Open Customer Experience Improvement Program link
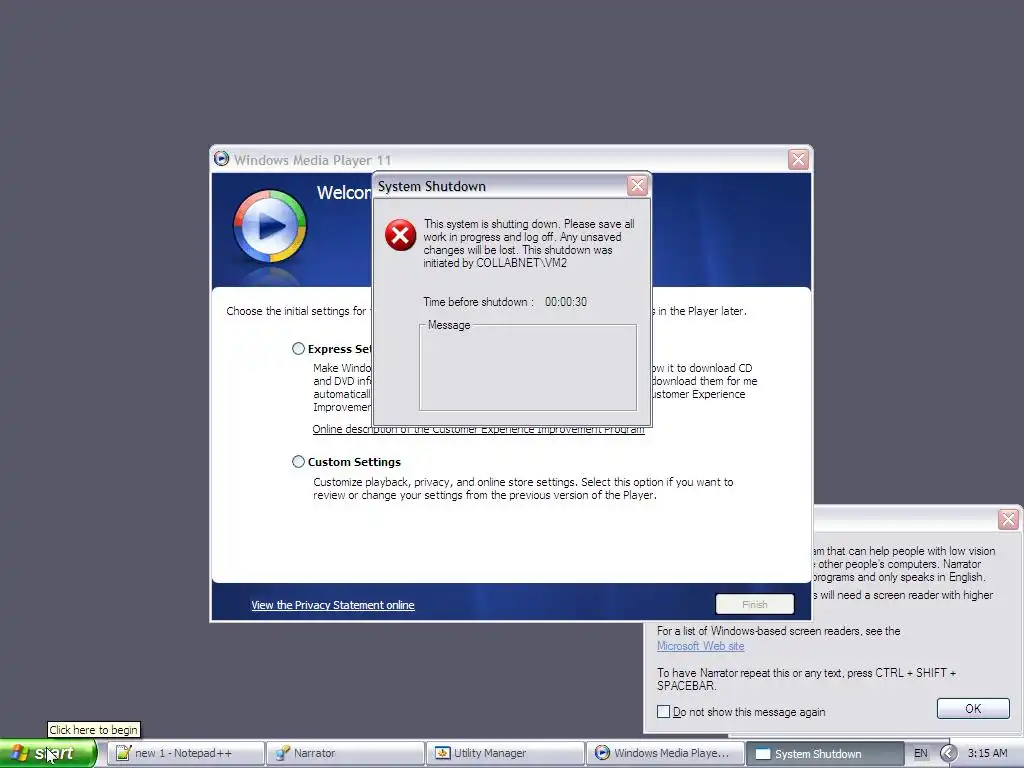The height and width of the screenshot is (768, 1024). point(478,429)
